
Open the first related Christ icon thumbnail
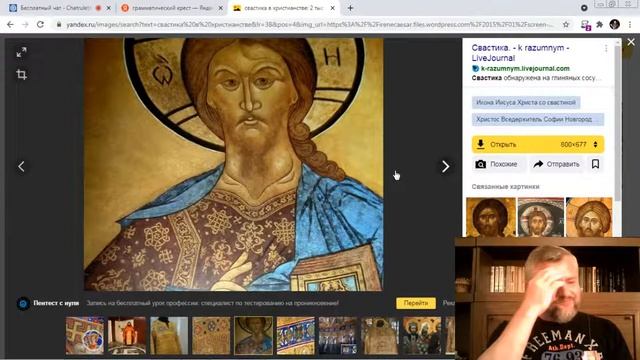(x=491, y=217)
